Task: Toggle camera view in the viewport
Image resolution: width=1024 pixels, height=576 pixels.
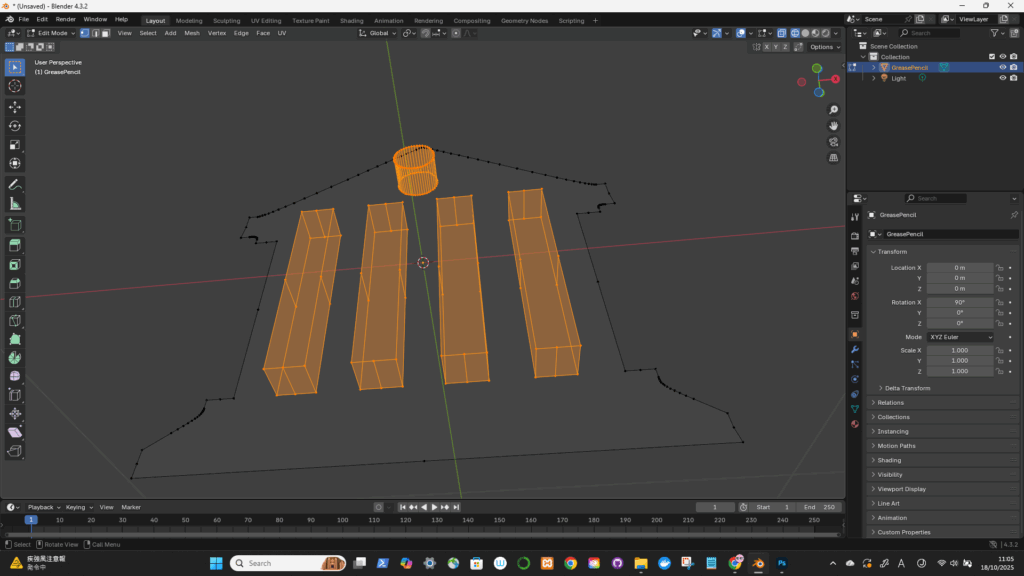Action: (834, 142)
